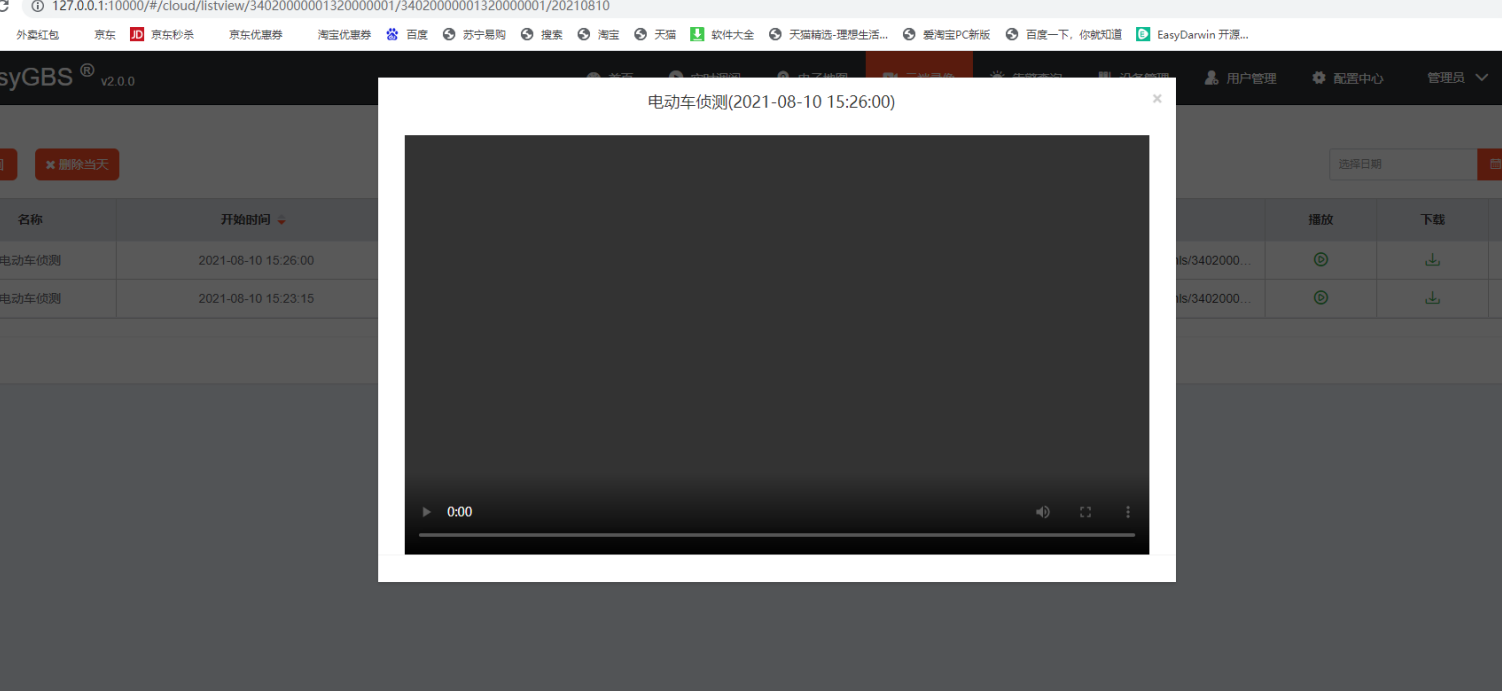Click the 选择日期 date input field

pos(1403,164)
